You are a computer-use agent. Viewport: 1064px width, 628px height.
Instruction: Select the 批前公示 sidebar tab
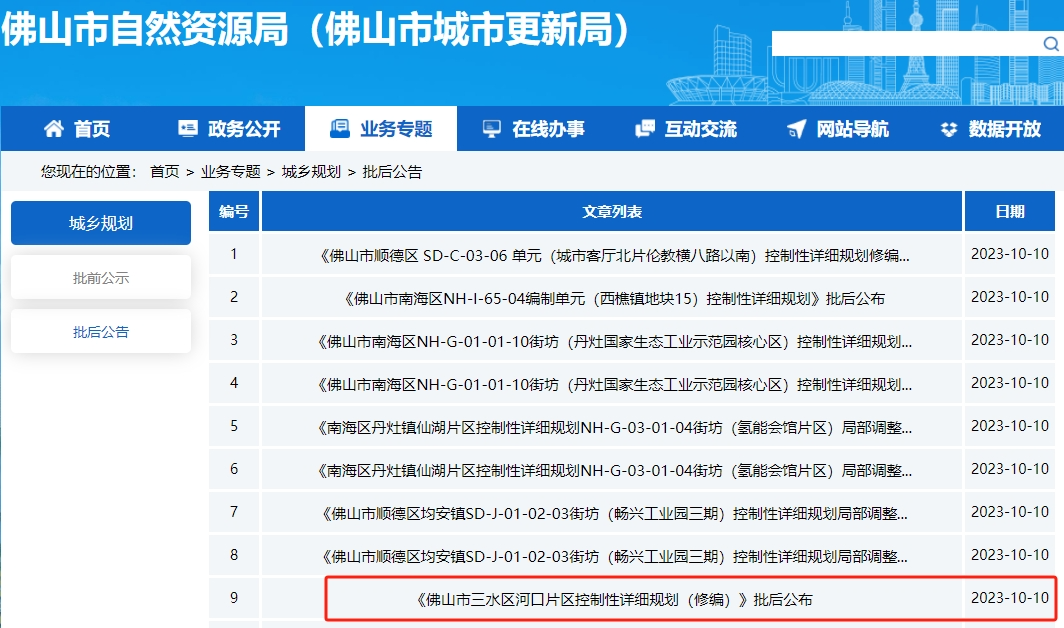101,277
